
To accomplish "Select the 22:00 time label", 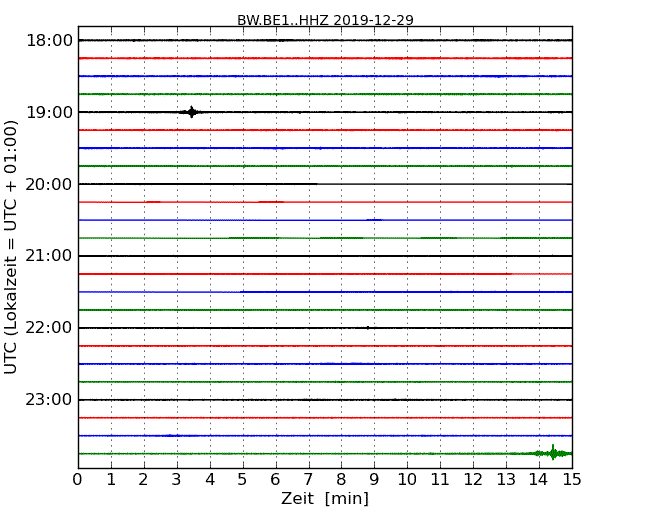I will pos(49,328).
